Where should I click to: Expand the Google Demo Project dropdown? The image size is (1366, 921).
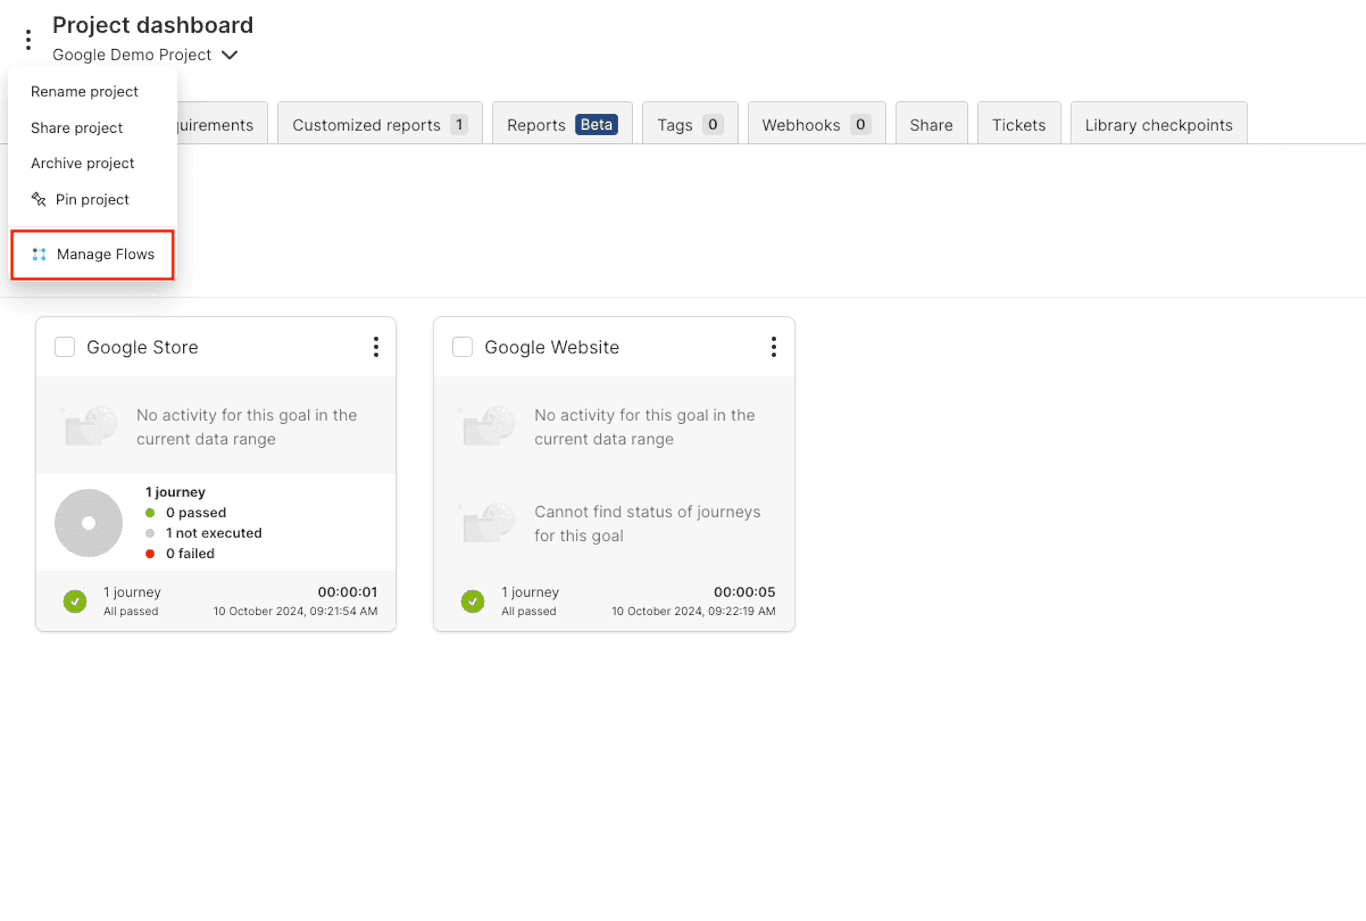tap(230, 55)
